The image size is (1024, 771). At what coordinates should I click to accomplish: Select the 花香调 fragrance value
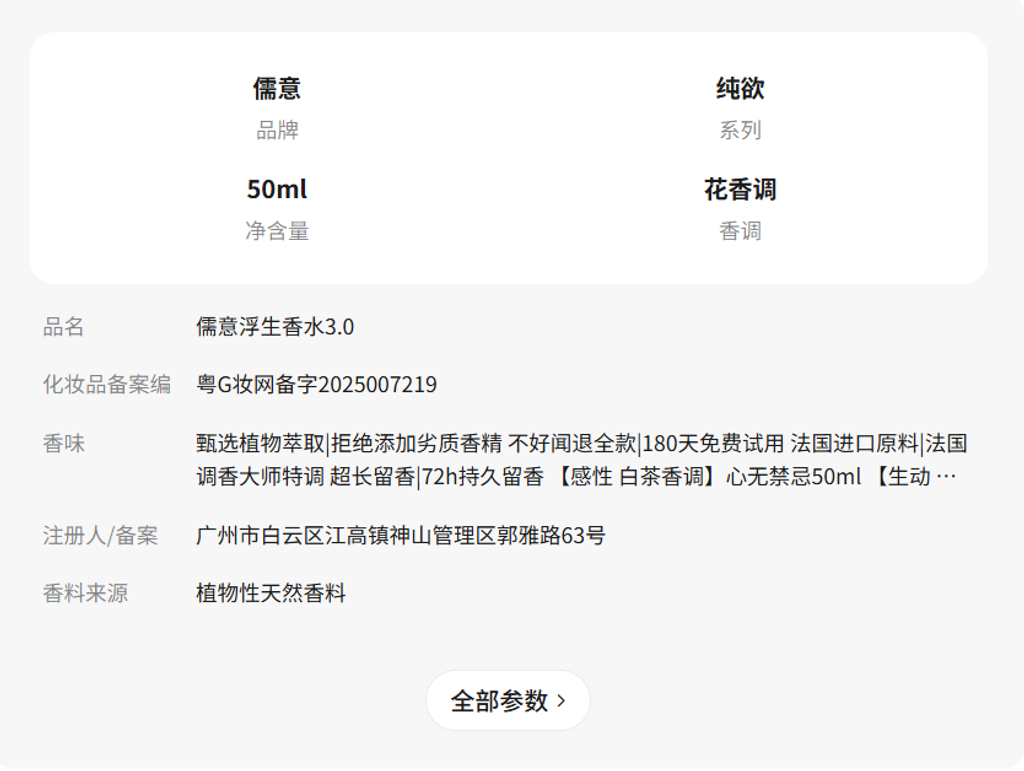740,189
